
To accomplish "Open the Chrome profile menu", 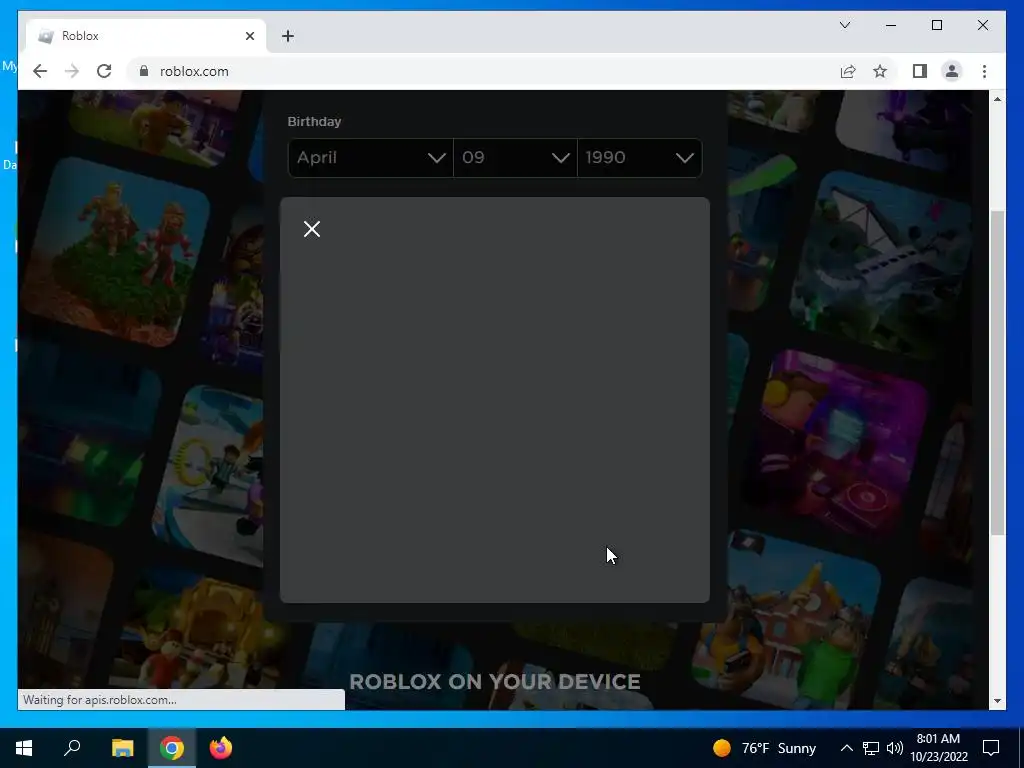I will click(952, 71).
